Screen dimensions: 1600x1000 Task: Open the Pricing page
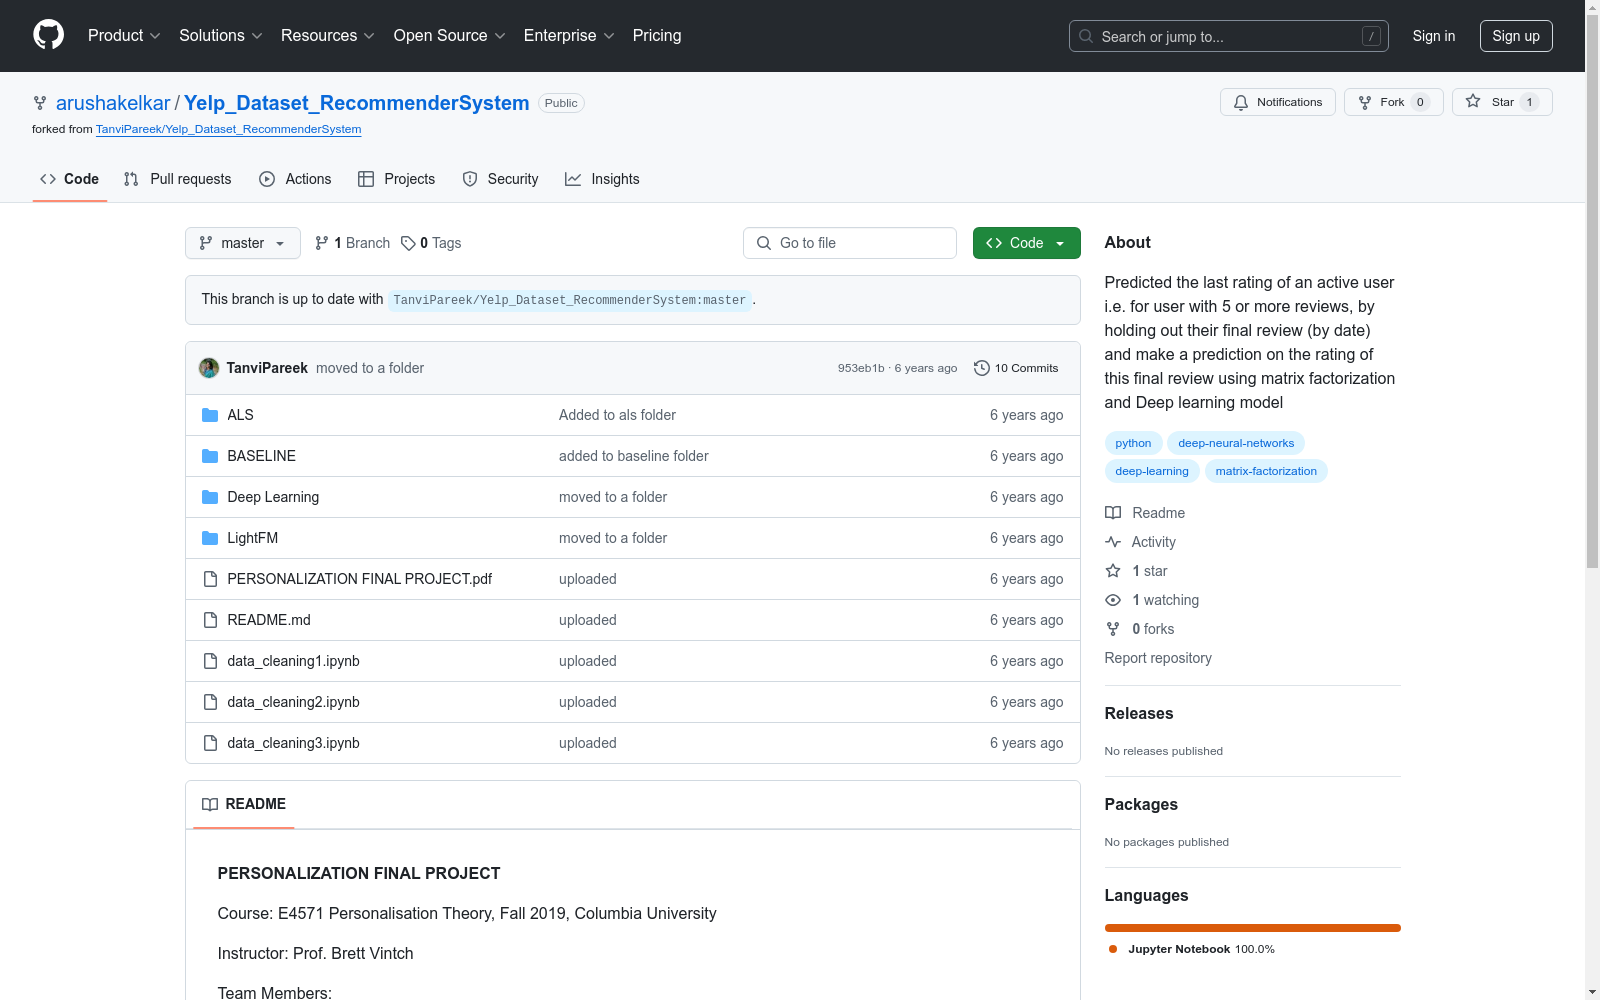tap(657, 36)
